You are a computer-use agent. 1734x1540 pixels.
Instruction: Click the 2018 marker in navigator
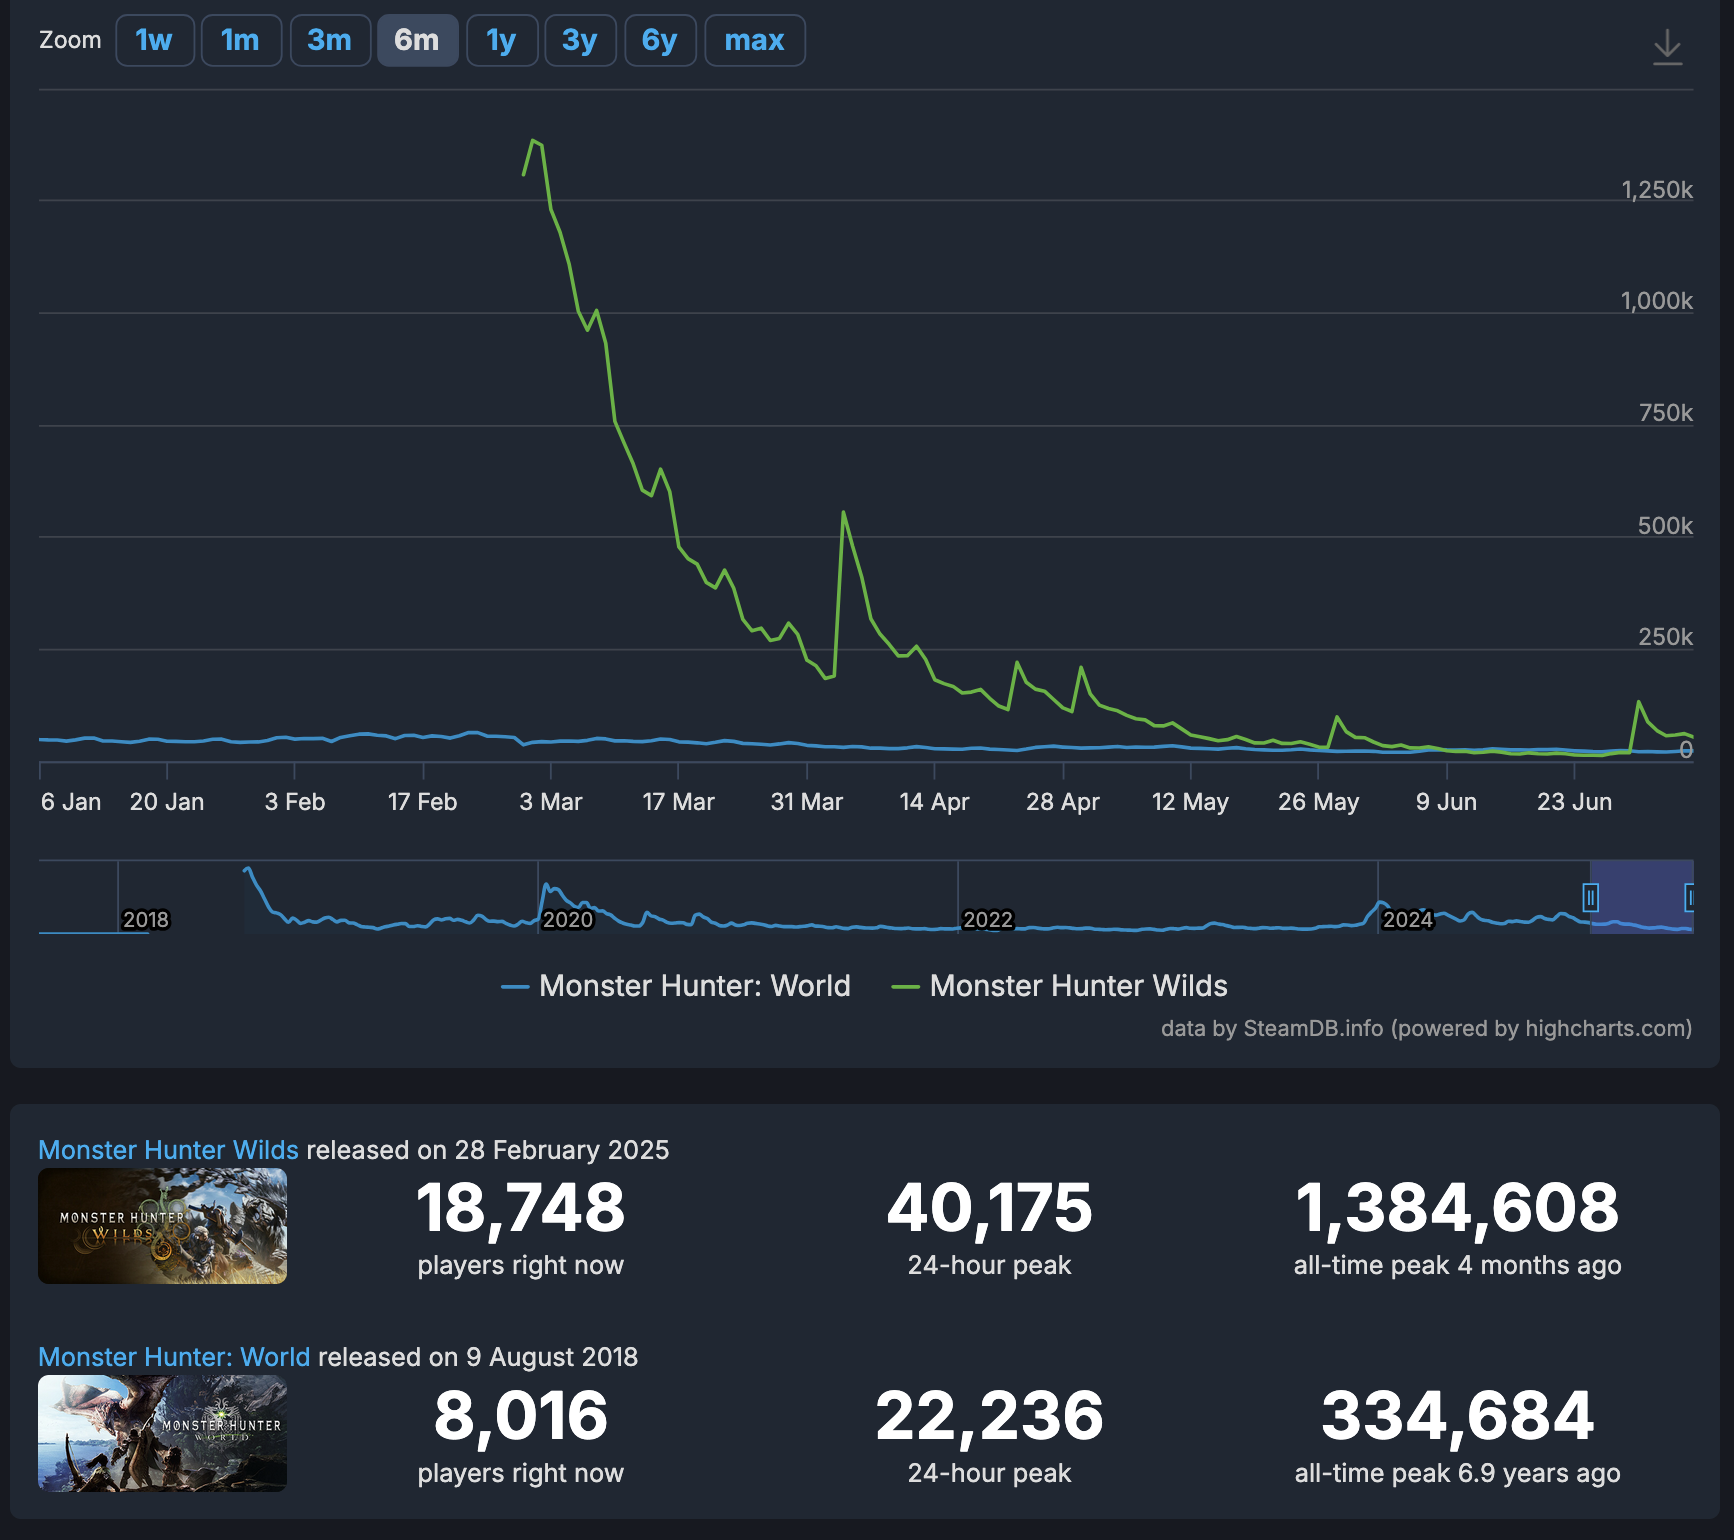pos(145,920)
